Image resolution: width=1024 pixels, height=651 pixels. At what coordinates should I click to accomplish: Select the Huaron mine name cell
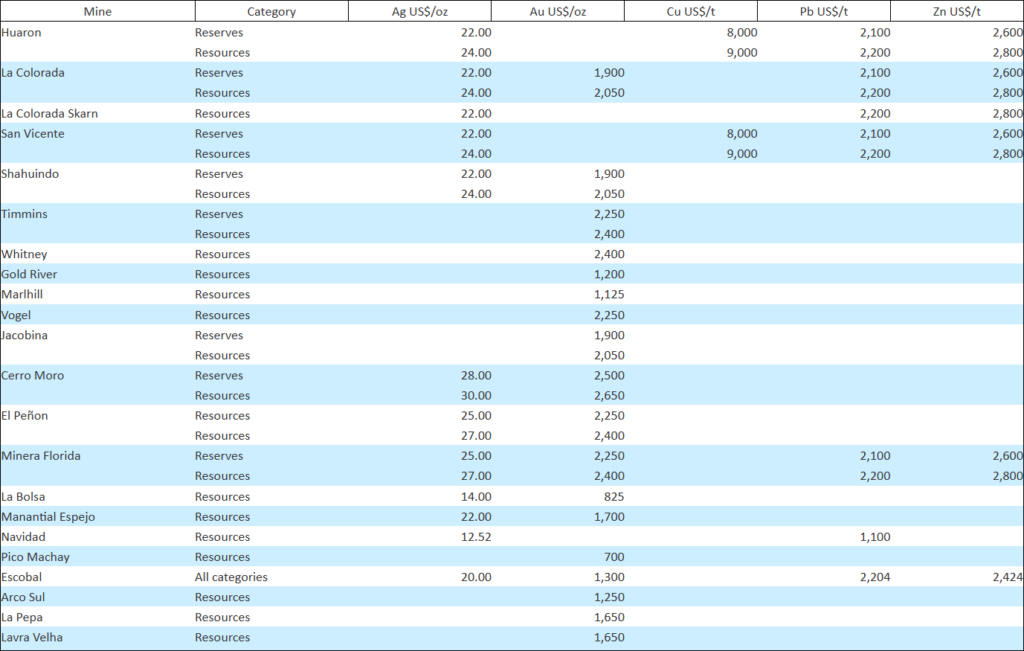(x=22, y=33)
